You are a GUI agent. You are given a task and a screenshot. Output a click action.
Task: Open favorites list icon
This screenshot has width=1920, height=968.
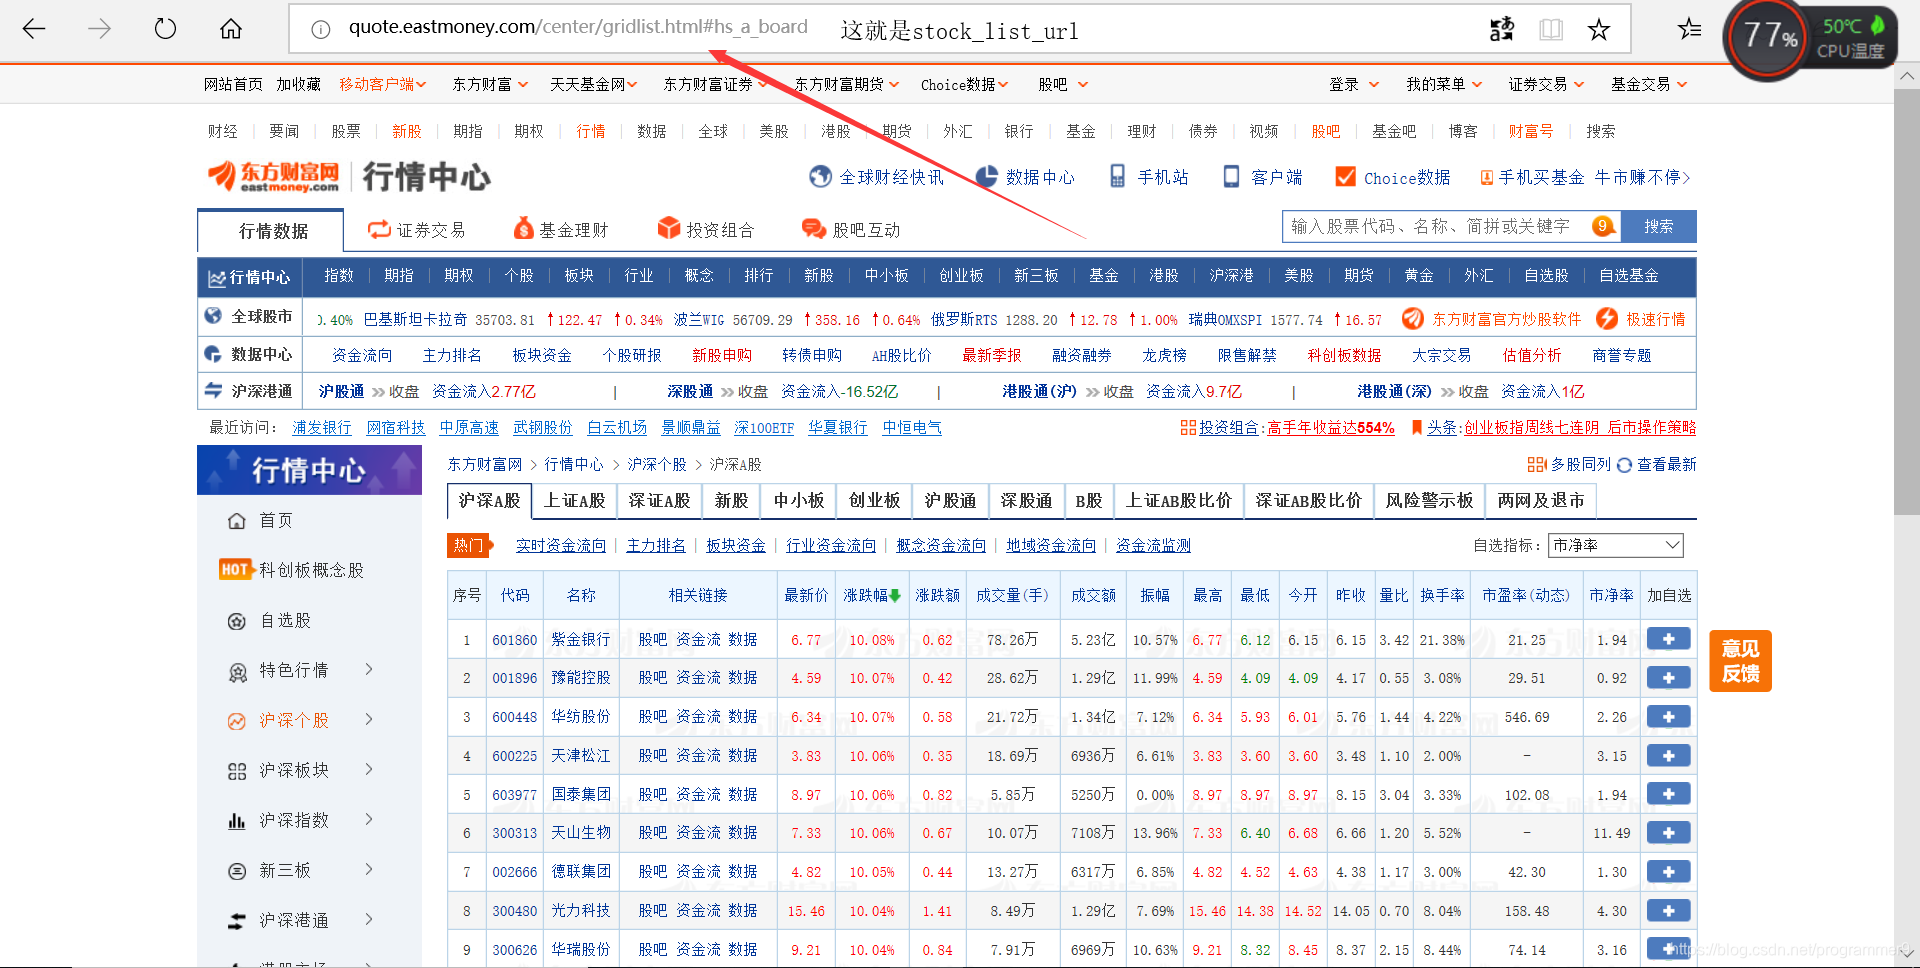pyautogui.click(x=1690, y=30)
